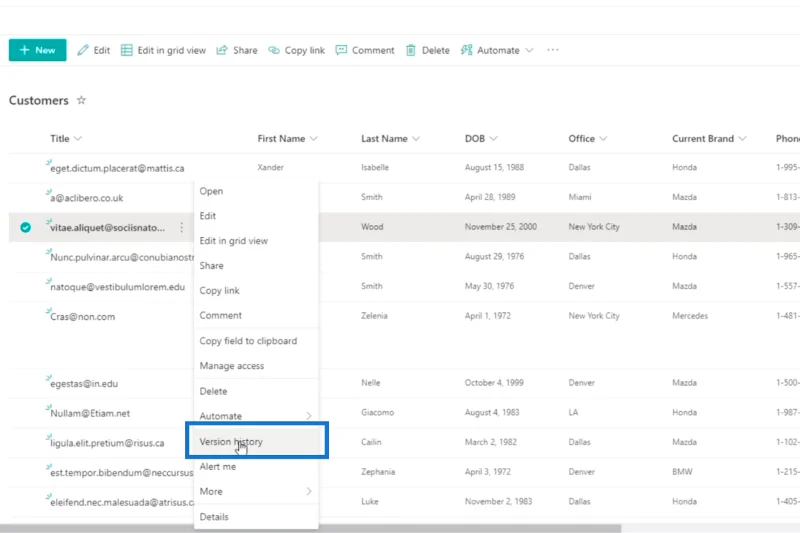Click DOB cell April 1, 1972
The image size is (800, 533).
click(487, 316)
